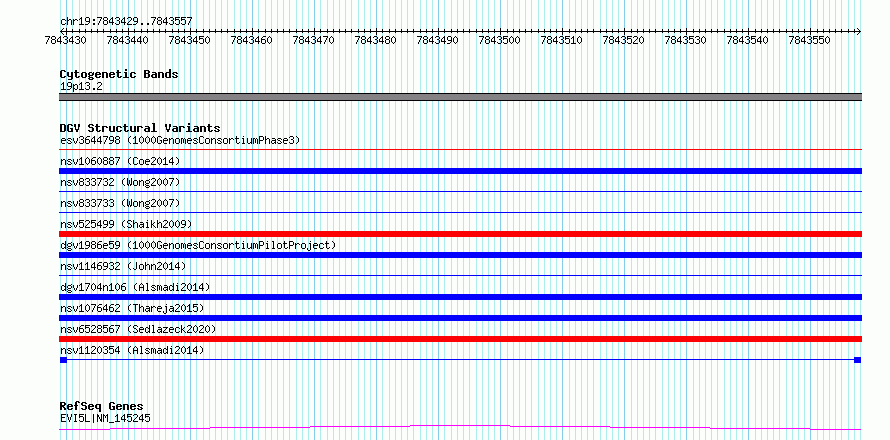The image size is (890, 440).
Task: Open variant nsv833733 (Wong2007) label
Action: pyautogui.click(x=120, y=203)
